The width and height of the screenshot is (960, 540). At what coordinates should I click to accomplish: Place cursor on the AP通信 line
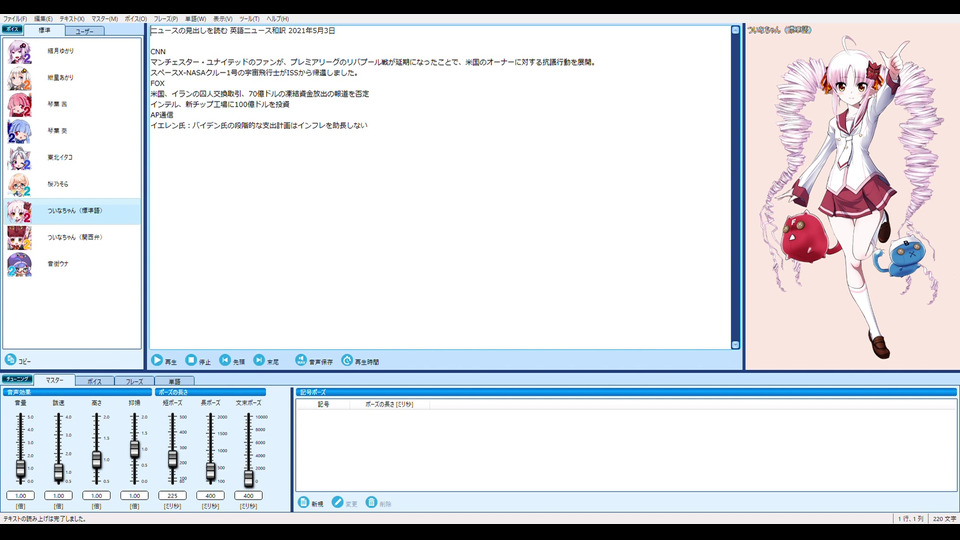click(x=162, y=114)
